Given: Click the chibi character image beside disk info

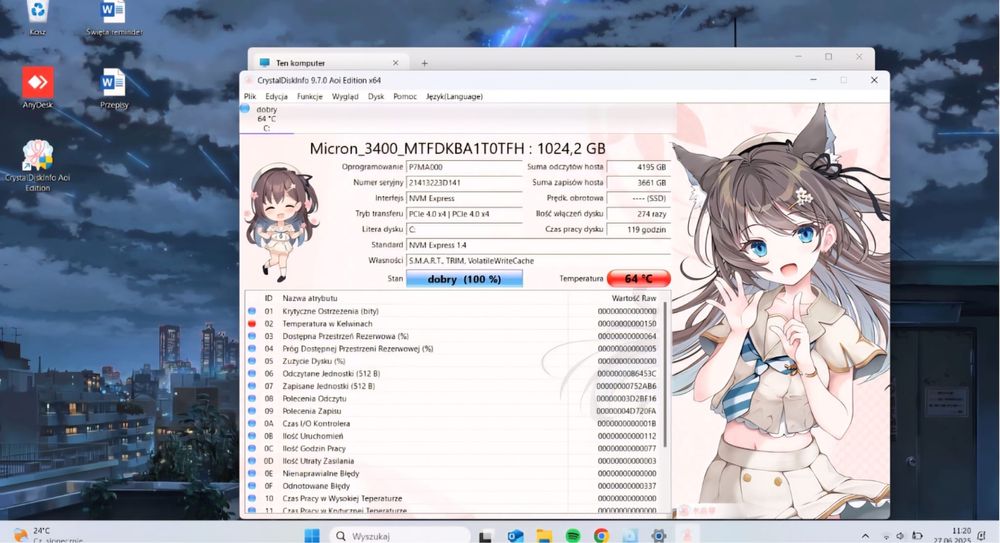Looking at the screenshot, I should point(281,223).
